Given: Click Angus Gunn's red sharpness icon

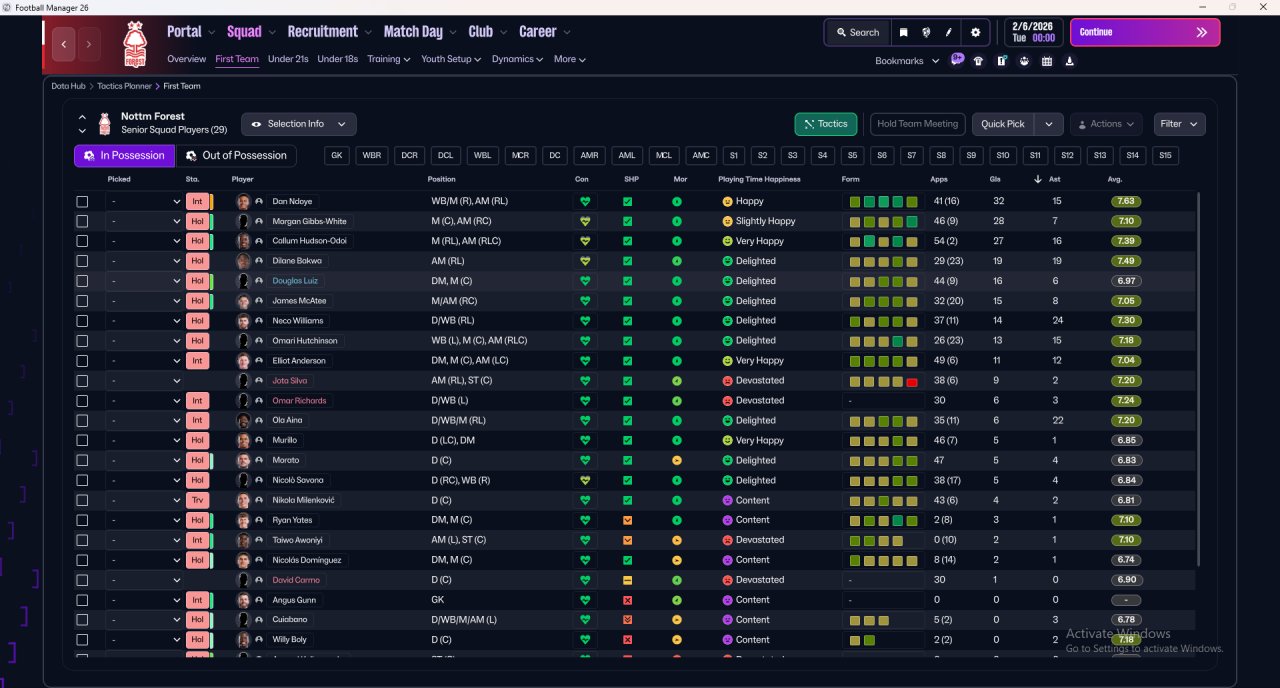Looking at the screenshot, I should coord(627,600).
